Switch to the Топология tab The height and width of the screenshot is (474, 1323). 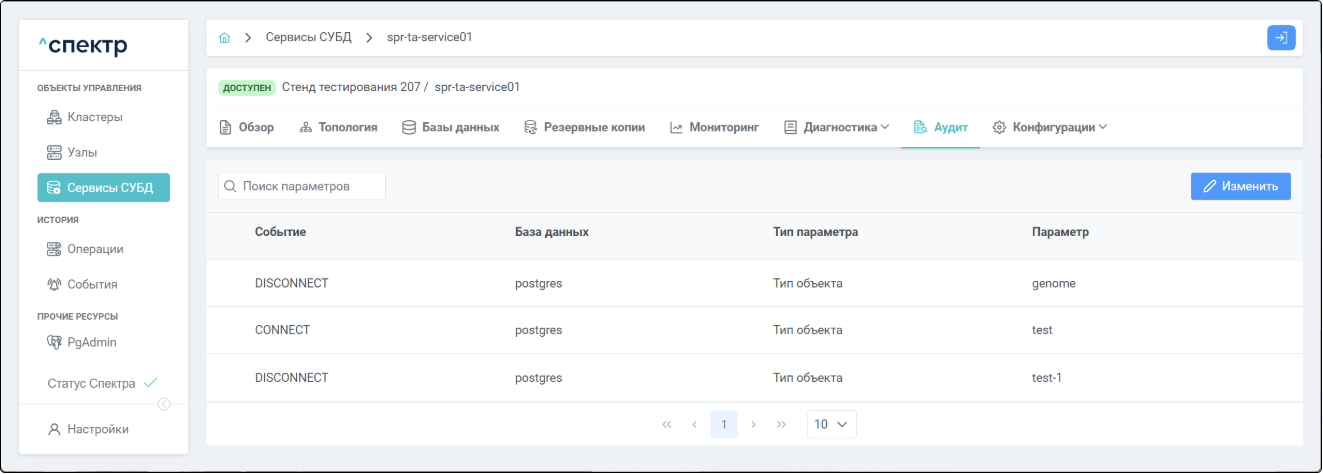pyautogui.click(x=338, y=128)
